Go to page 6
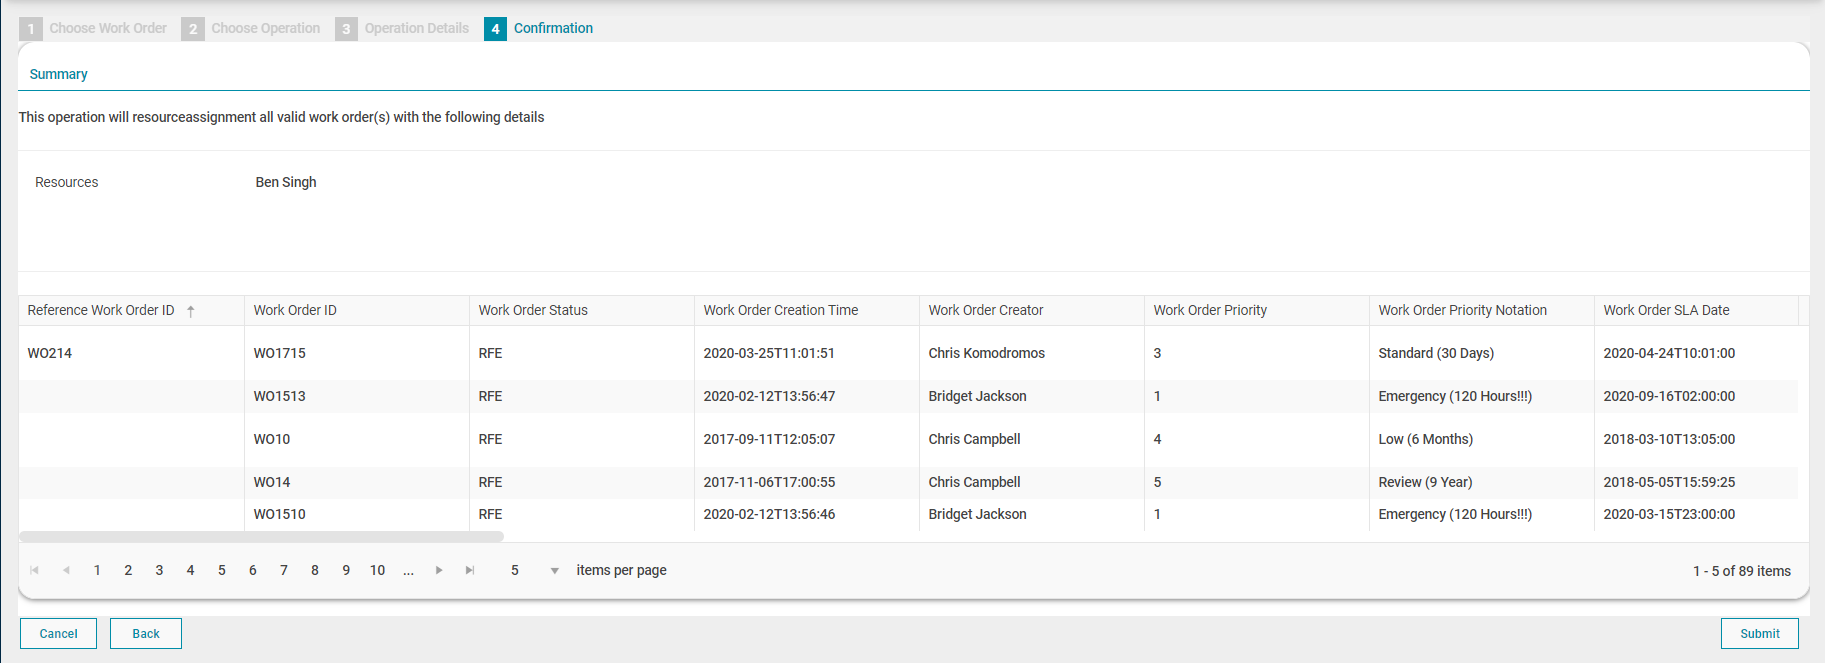Viewport: 1825px width, 663px height. [x=253, y=570]
